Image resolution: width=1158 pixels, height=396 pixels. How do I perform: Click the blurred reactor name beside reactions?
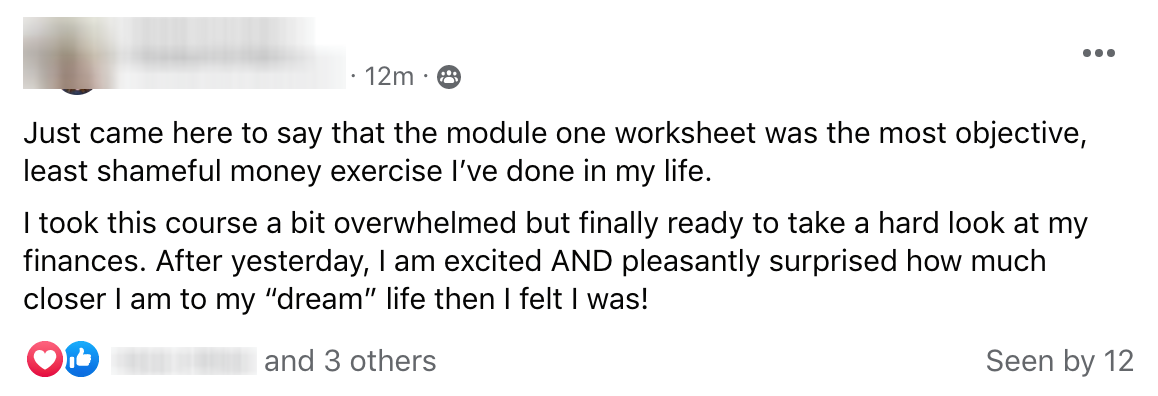tap(183, 361)
